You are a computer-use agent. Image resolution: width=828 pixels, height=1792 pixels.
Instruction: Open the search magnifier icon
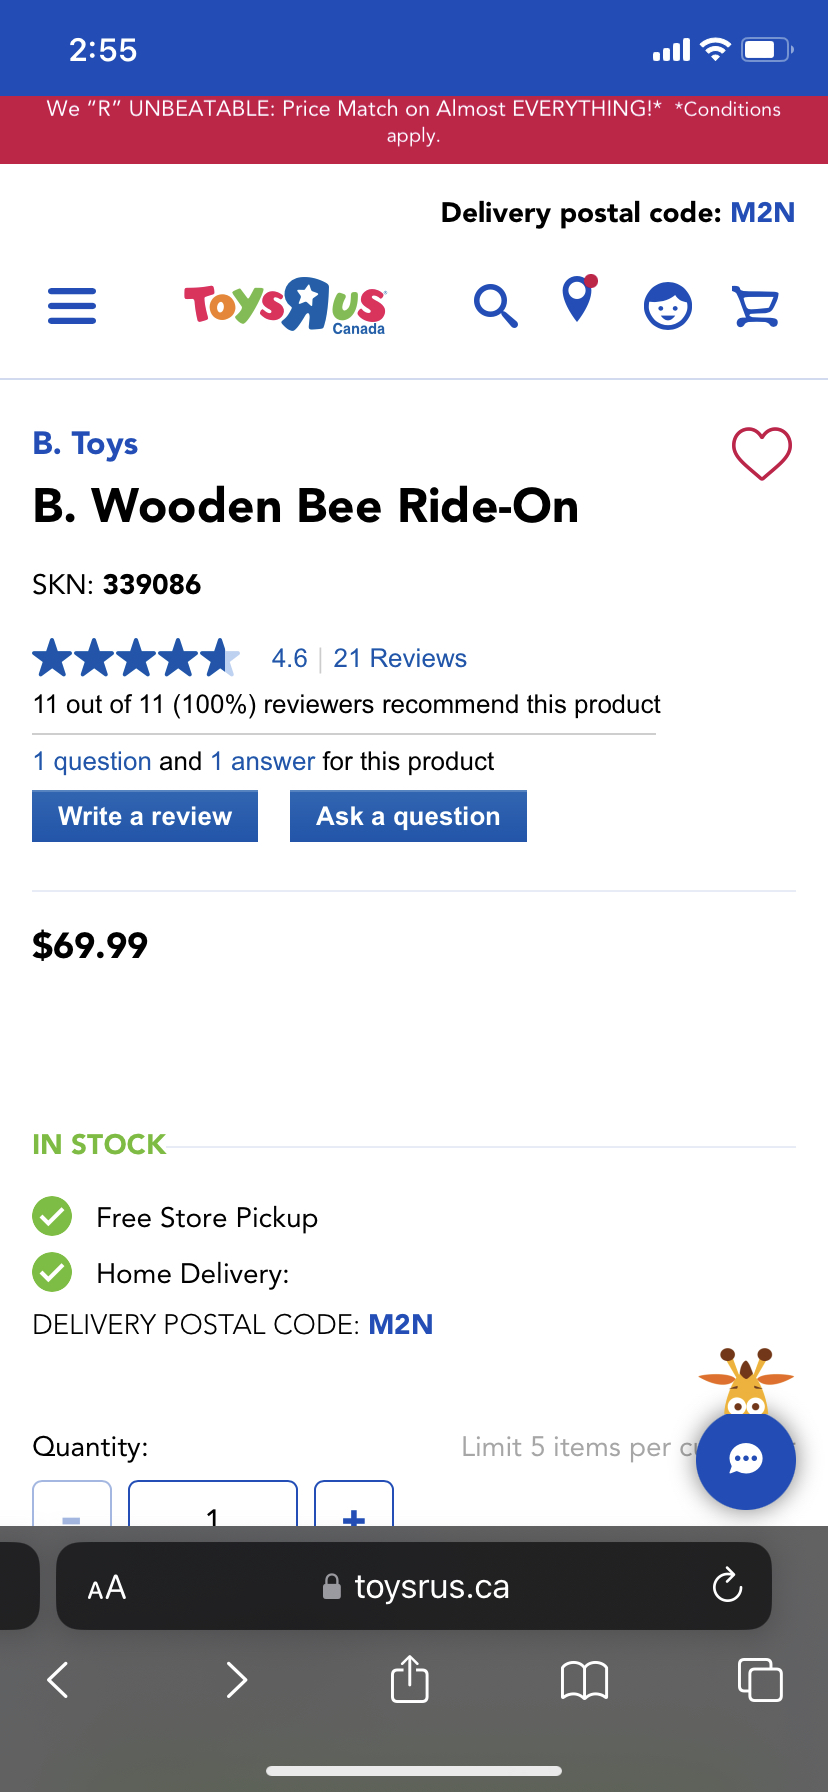point(495,306)
